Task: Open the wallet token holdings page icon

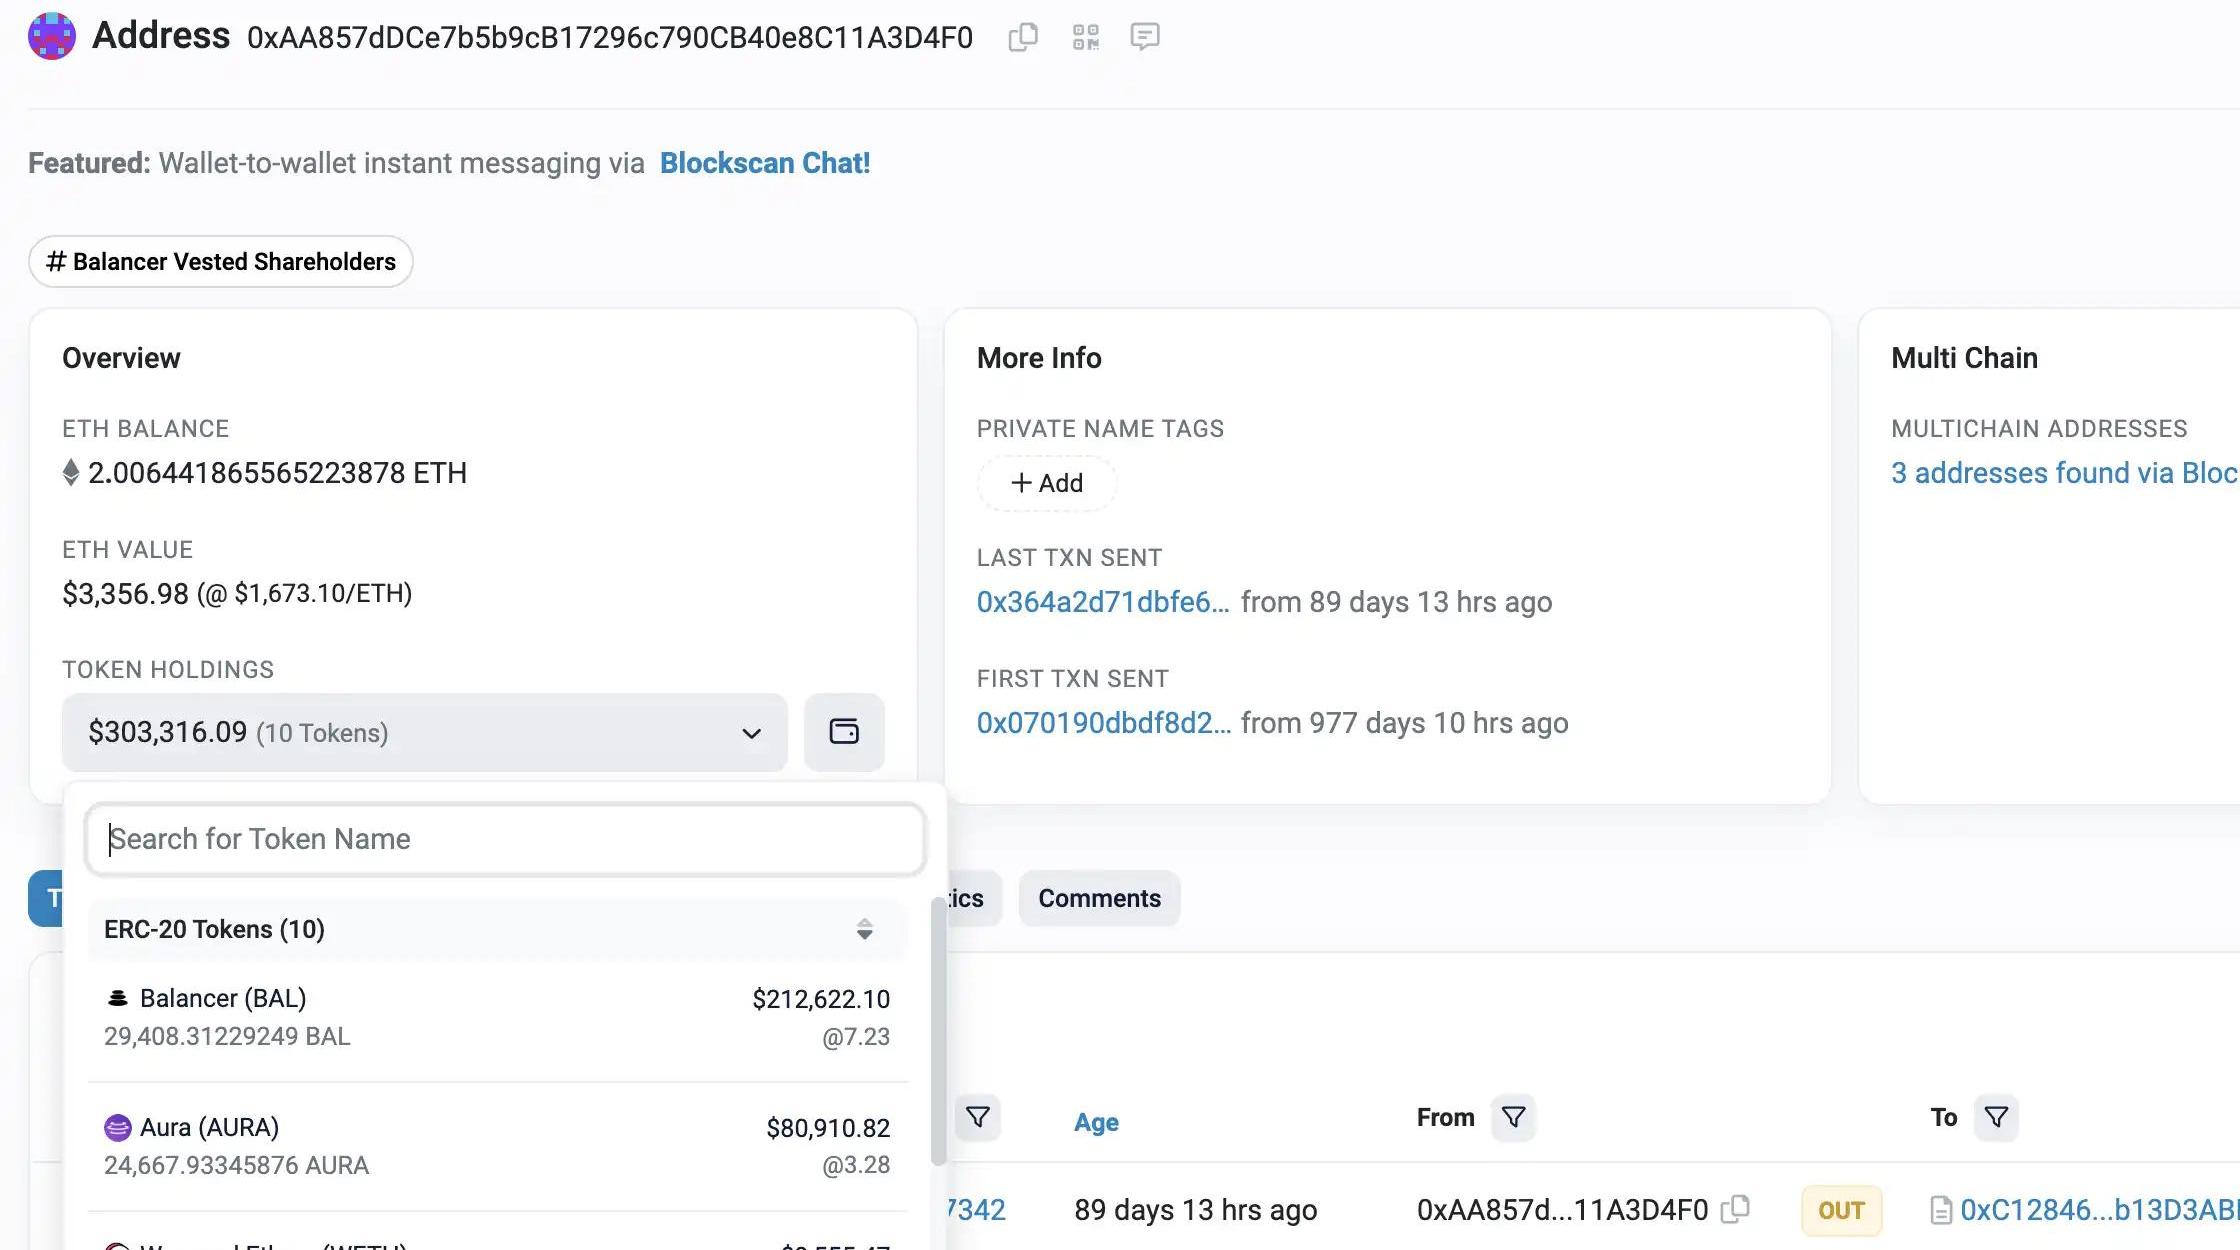Action: pos(844,732)
